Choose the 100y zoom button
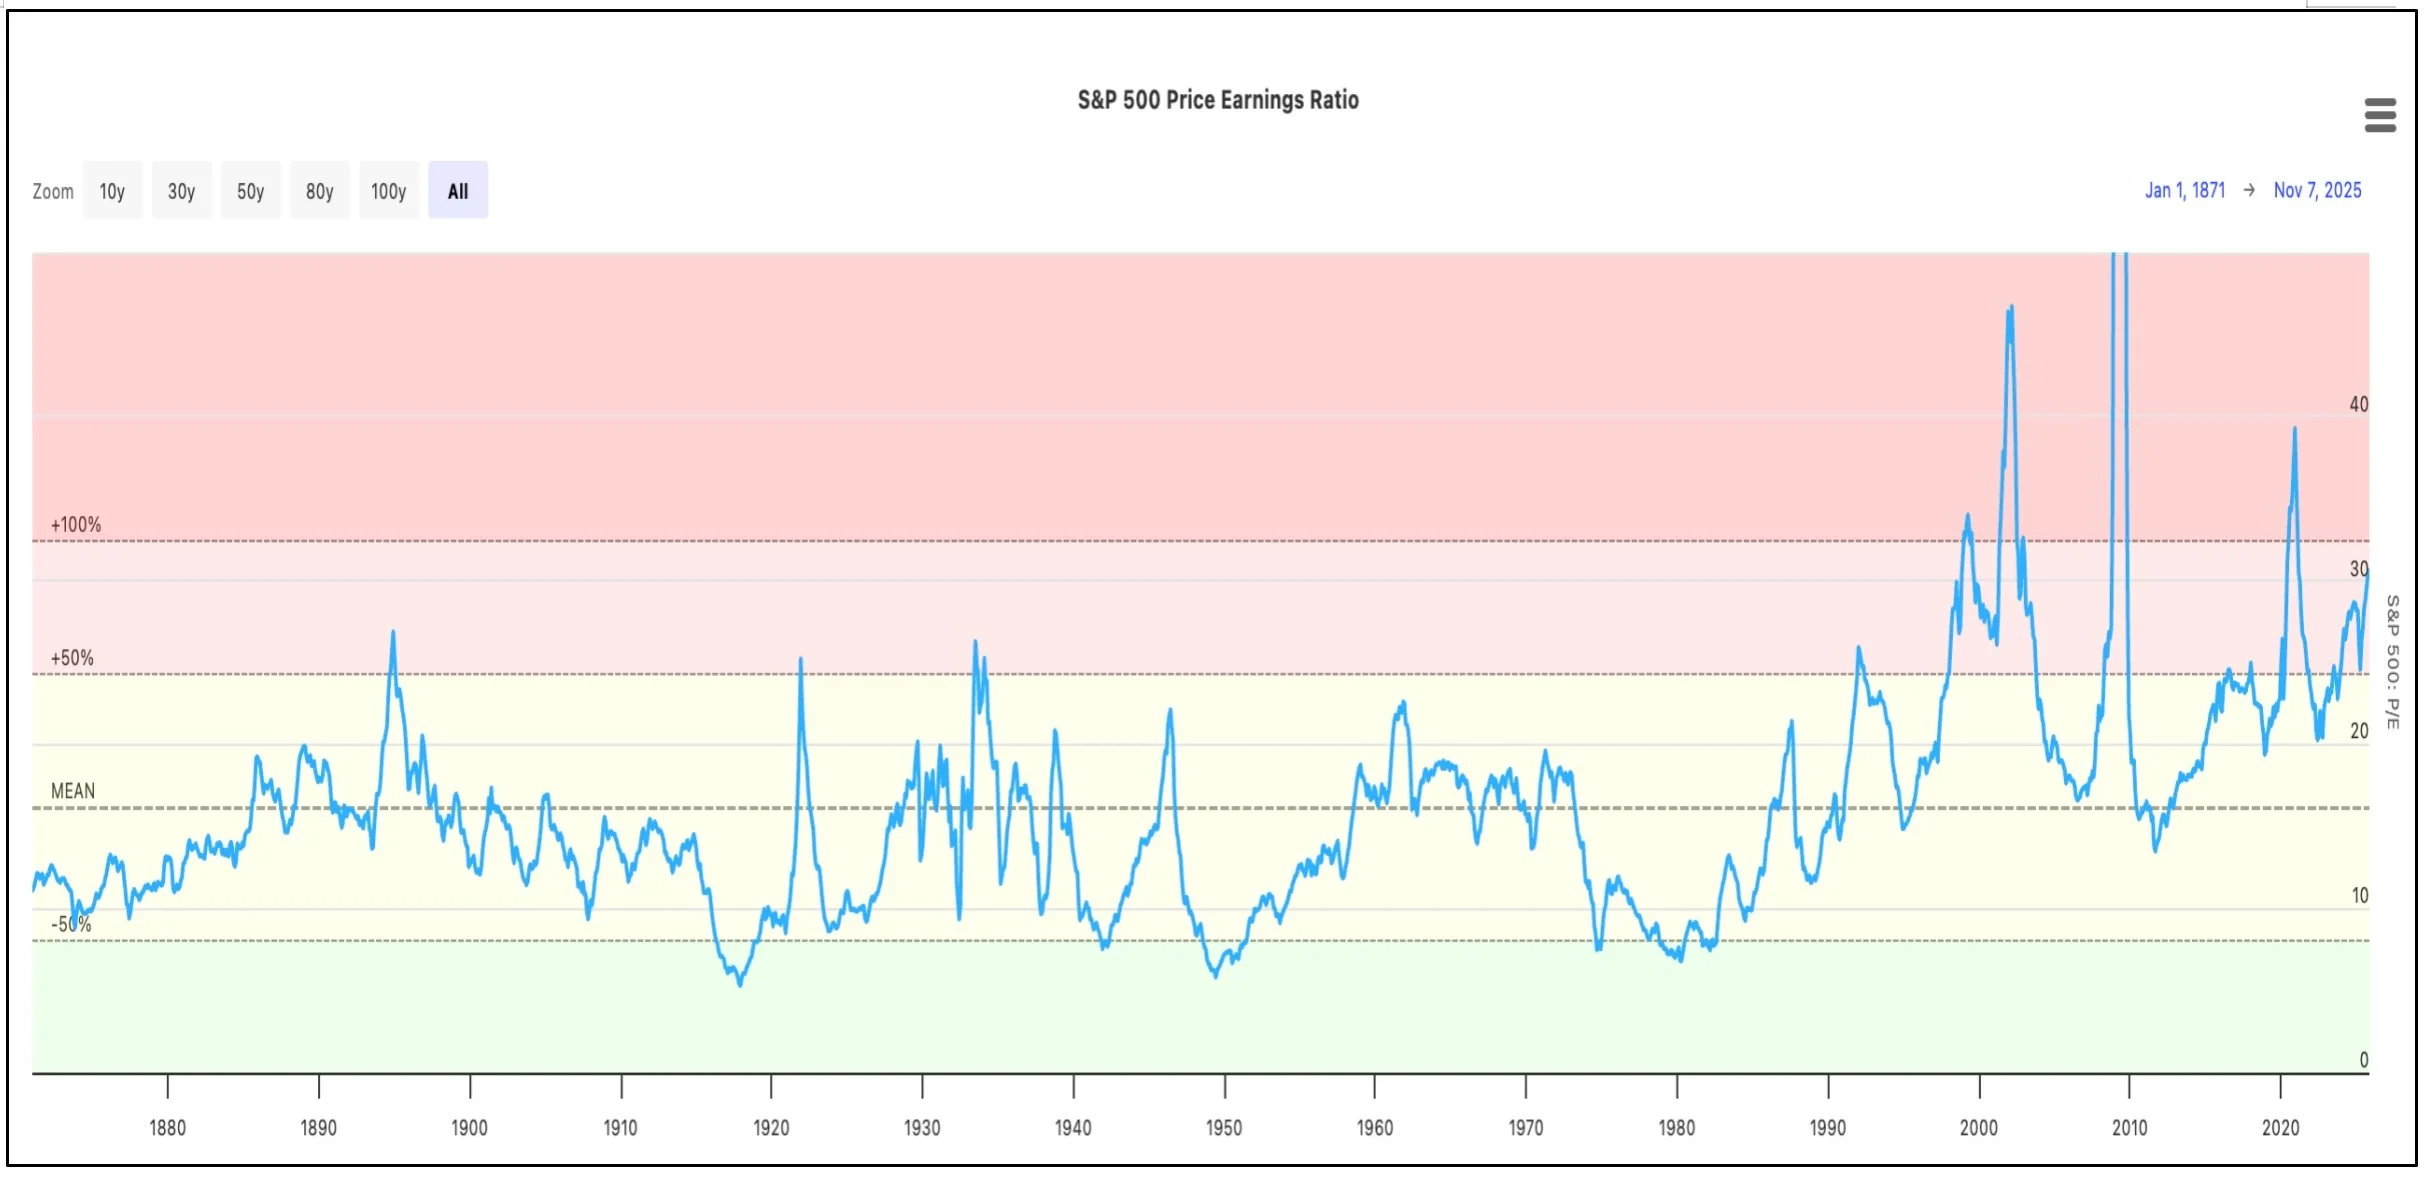 click(388, 191)
